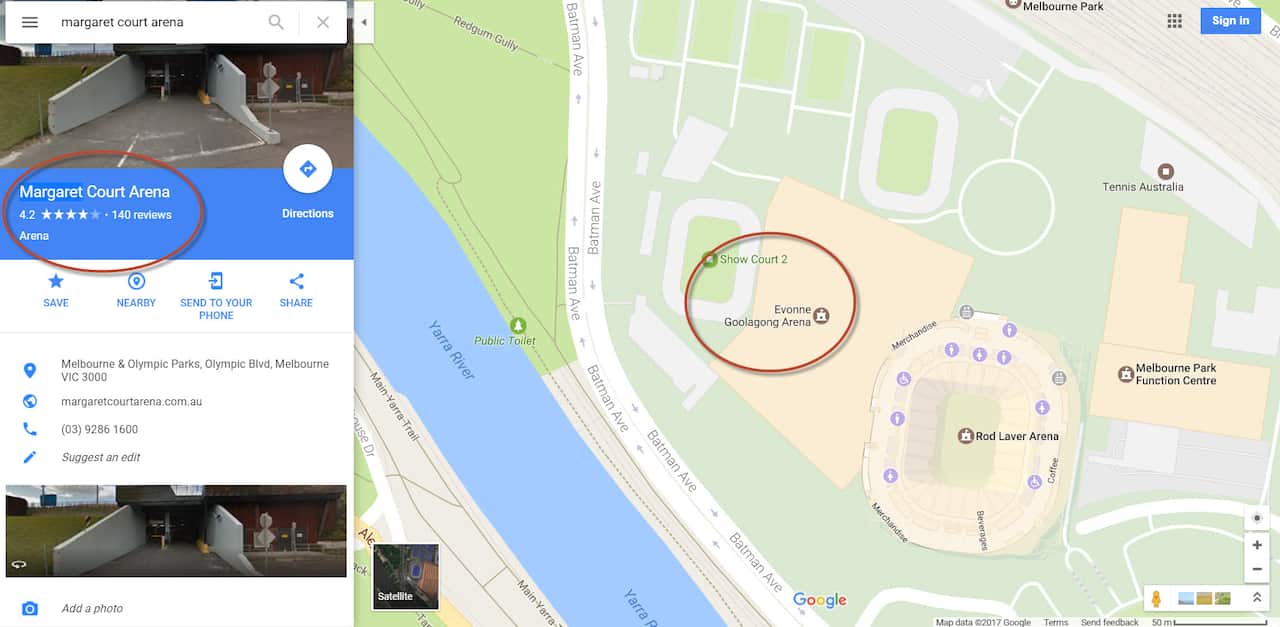
Task: Zoom out with minus button
Action: click(x=1257, y=570)
